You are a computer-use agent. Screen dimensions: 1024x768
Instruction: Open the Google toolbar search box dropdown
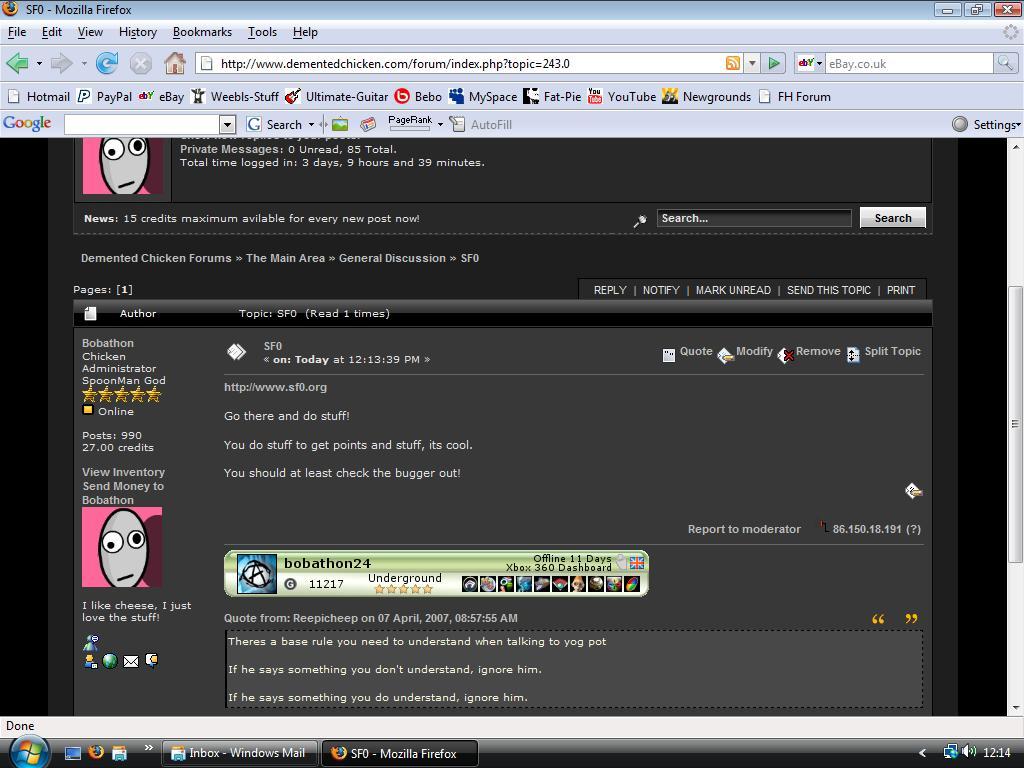(227, 124)
